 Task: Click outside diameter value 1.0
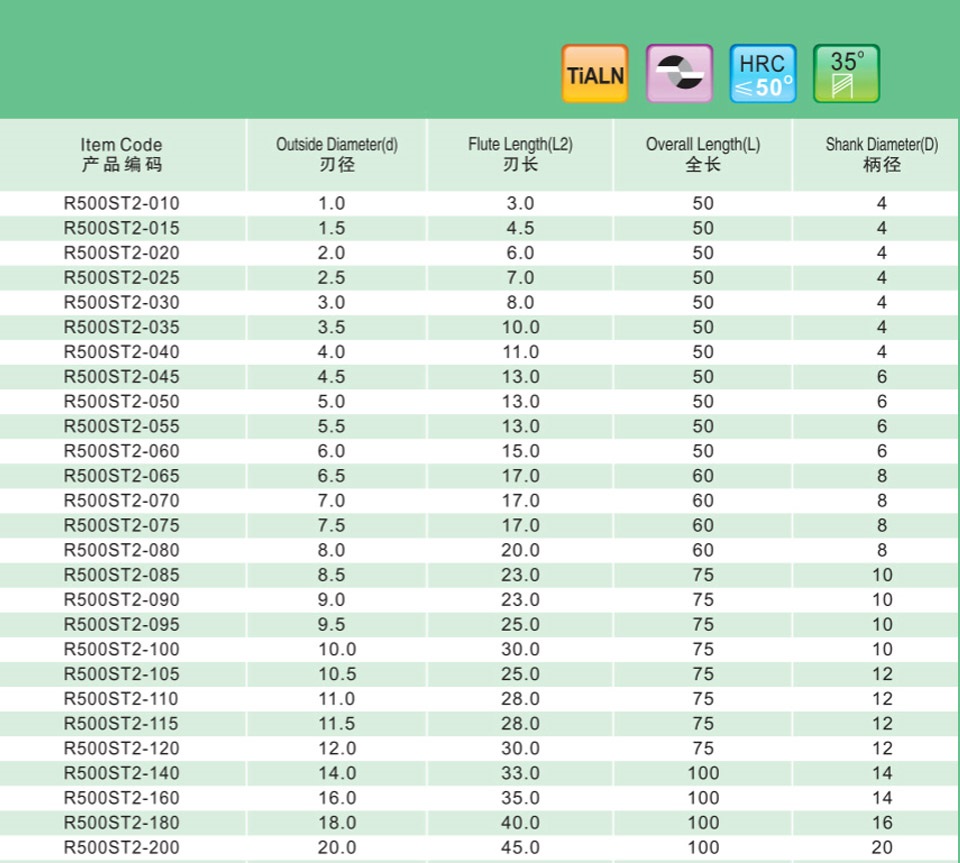point(331,203)
